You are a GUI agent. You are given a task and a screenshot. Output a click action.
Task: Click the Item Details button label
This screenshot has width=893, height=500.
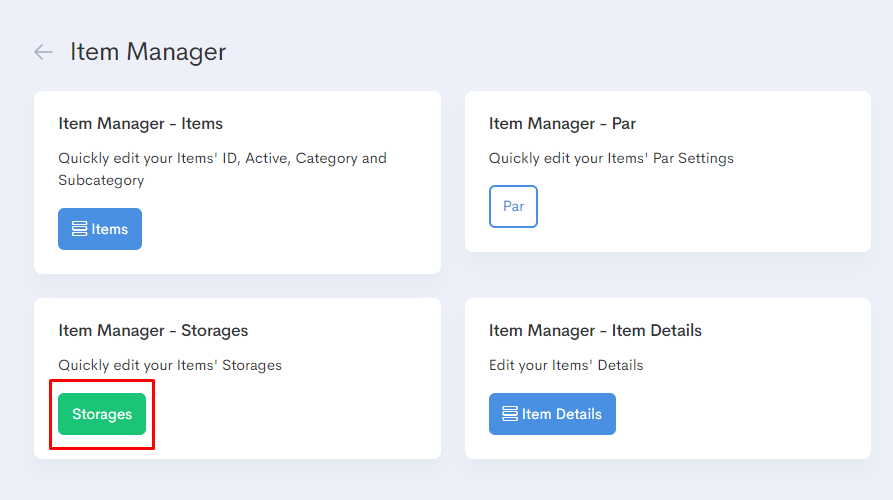[x=562, y=414]
